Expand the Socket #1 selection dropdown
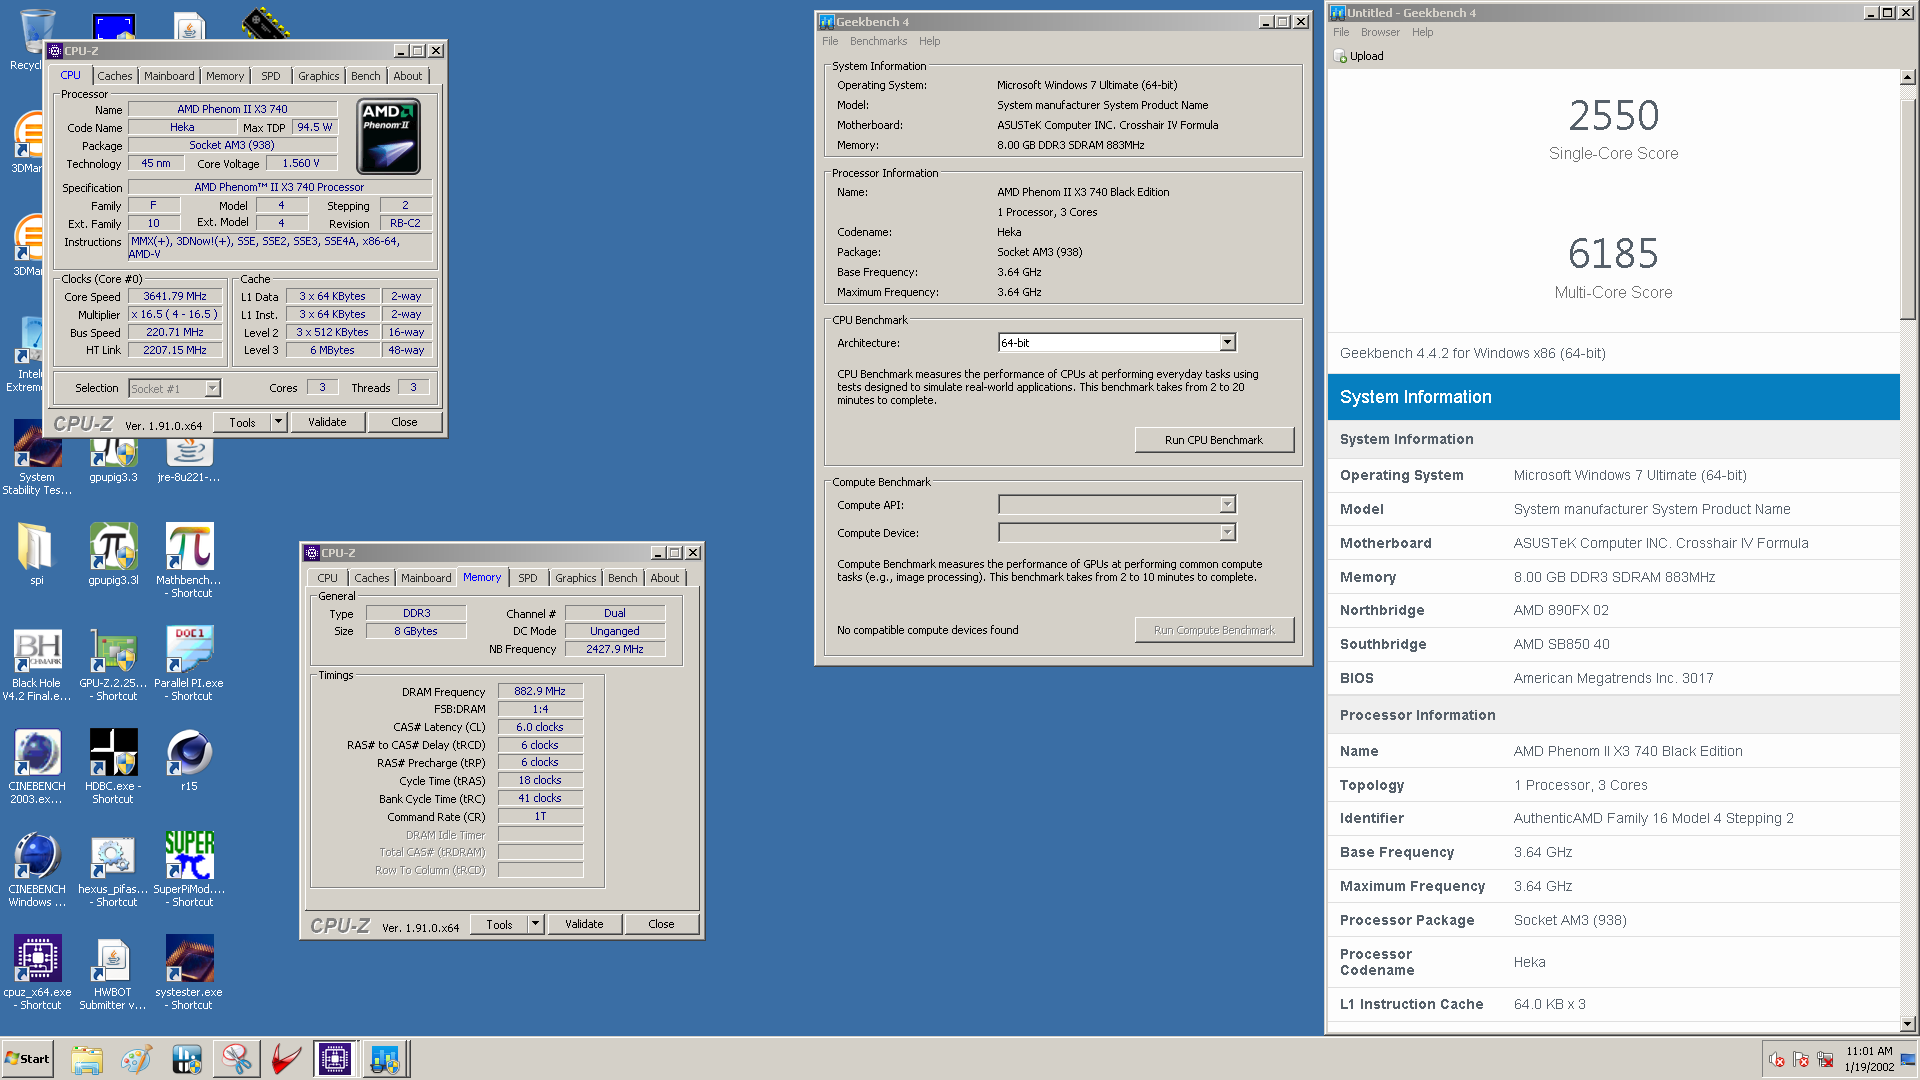Image resolution: width=1920 pixels, height=1080 pixels. [x=212, y=389]
